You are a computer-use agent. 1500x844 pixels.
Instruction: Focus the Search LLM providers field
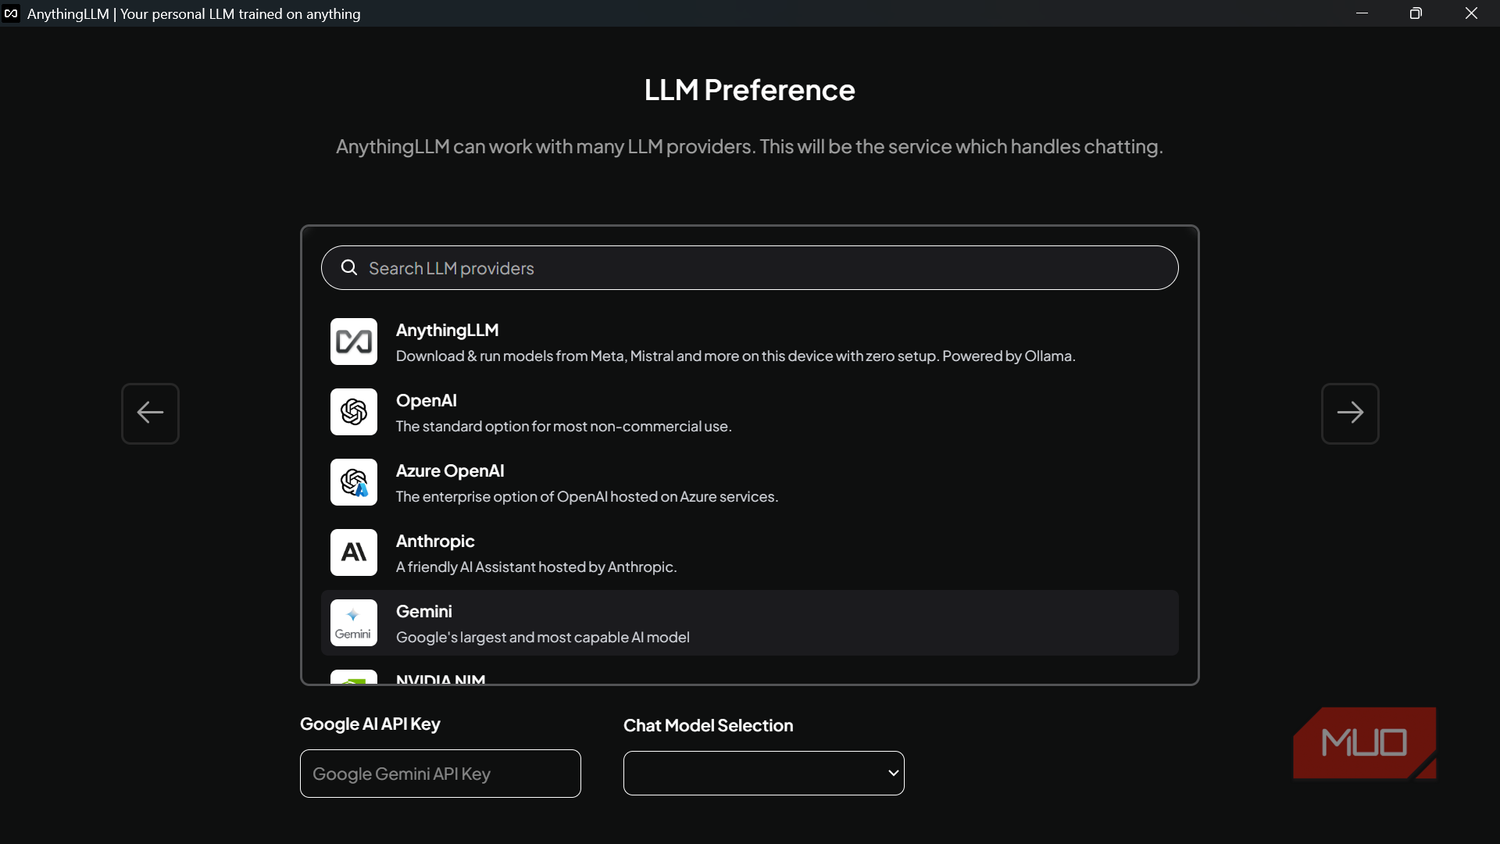point(749,268)
